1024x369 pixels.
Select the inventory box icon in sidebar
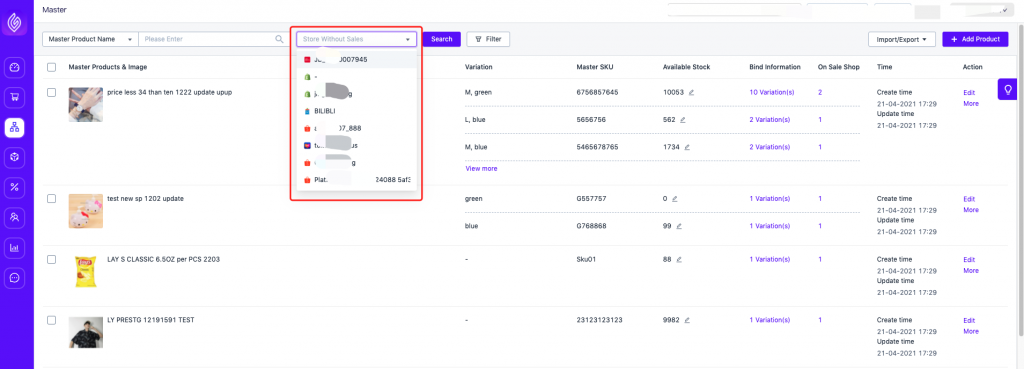point(15,157)
